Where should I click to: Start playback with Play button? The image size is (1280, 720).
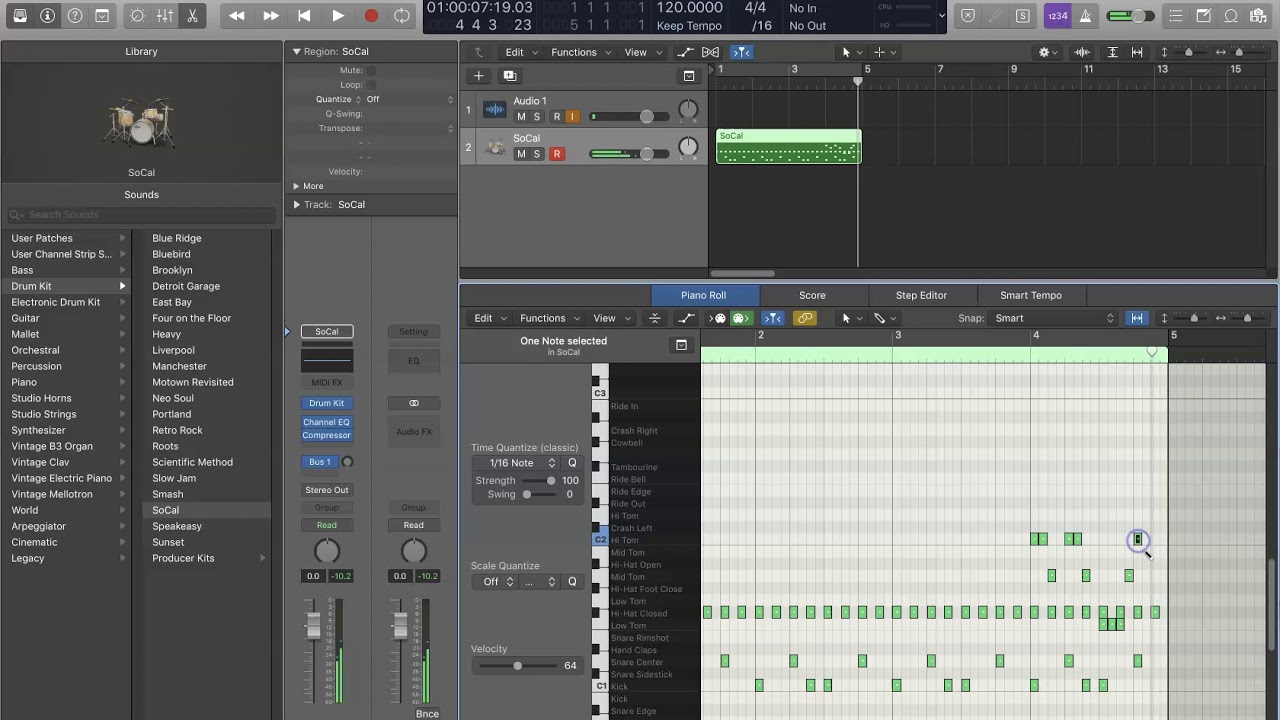(338, 16)
